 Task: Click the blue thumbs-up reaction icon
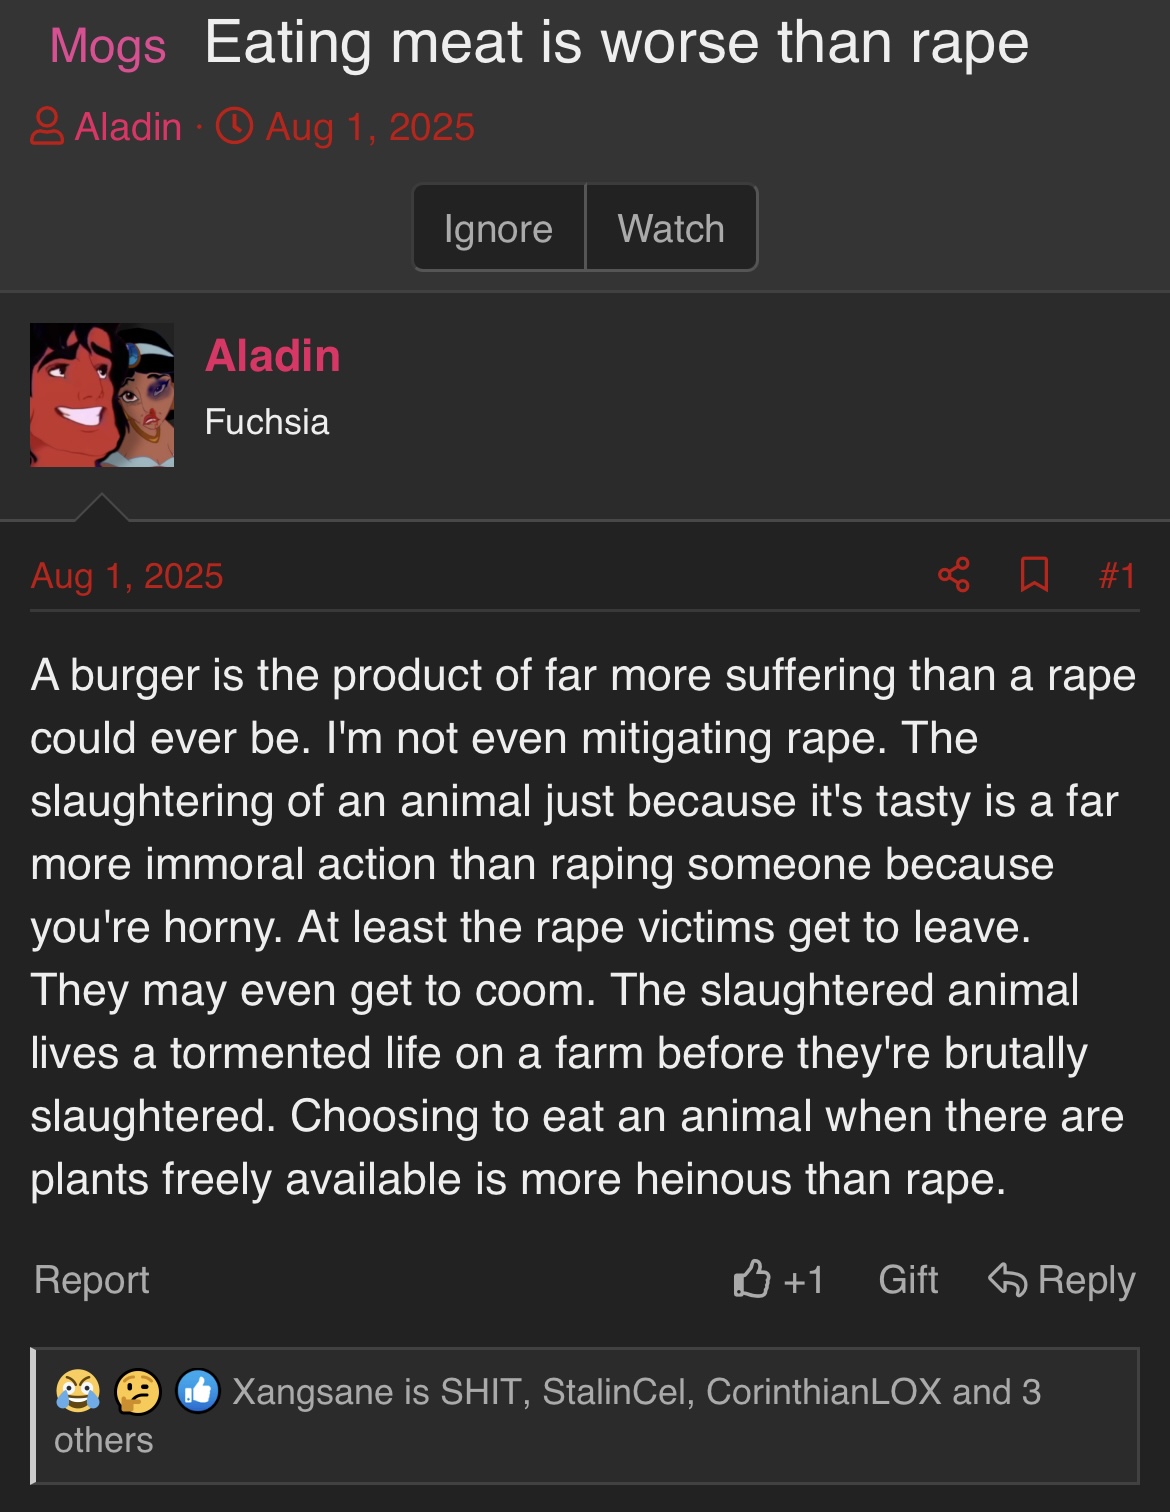[x=198, y=1391]
